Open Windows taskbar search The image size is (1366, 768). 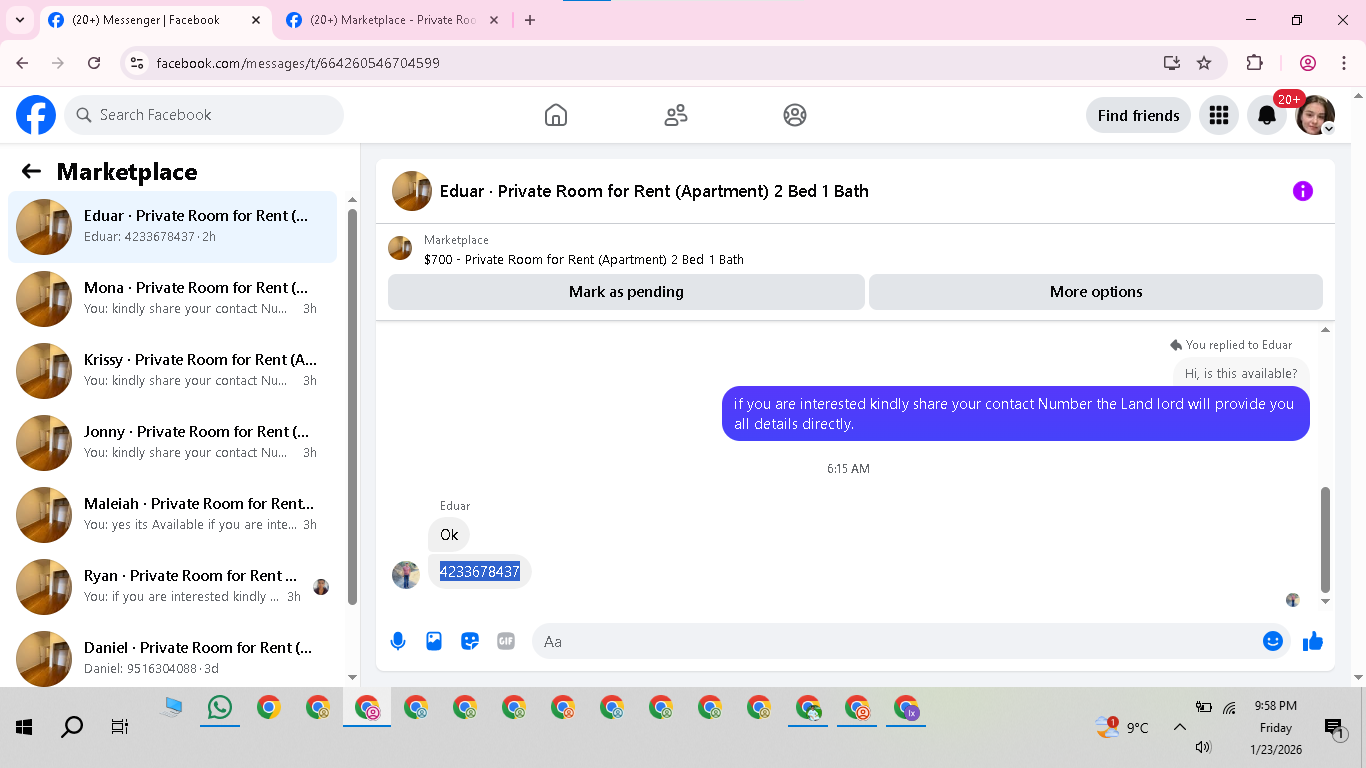72,727
